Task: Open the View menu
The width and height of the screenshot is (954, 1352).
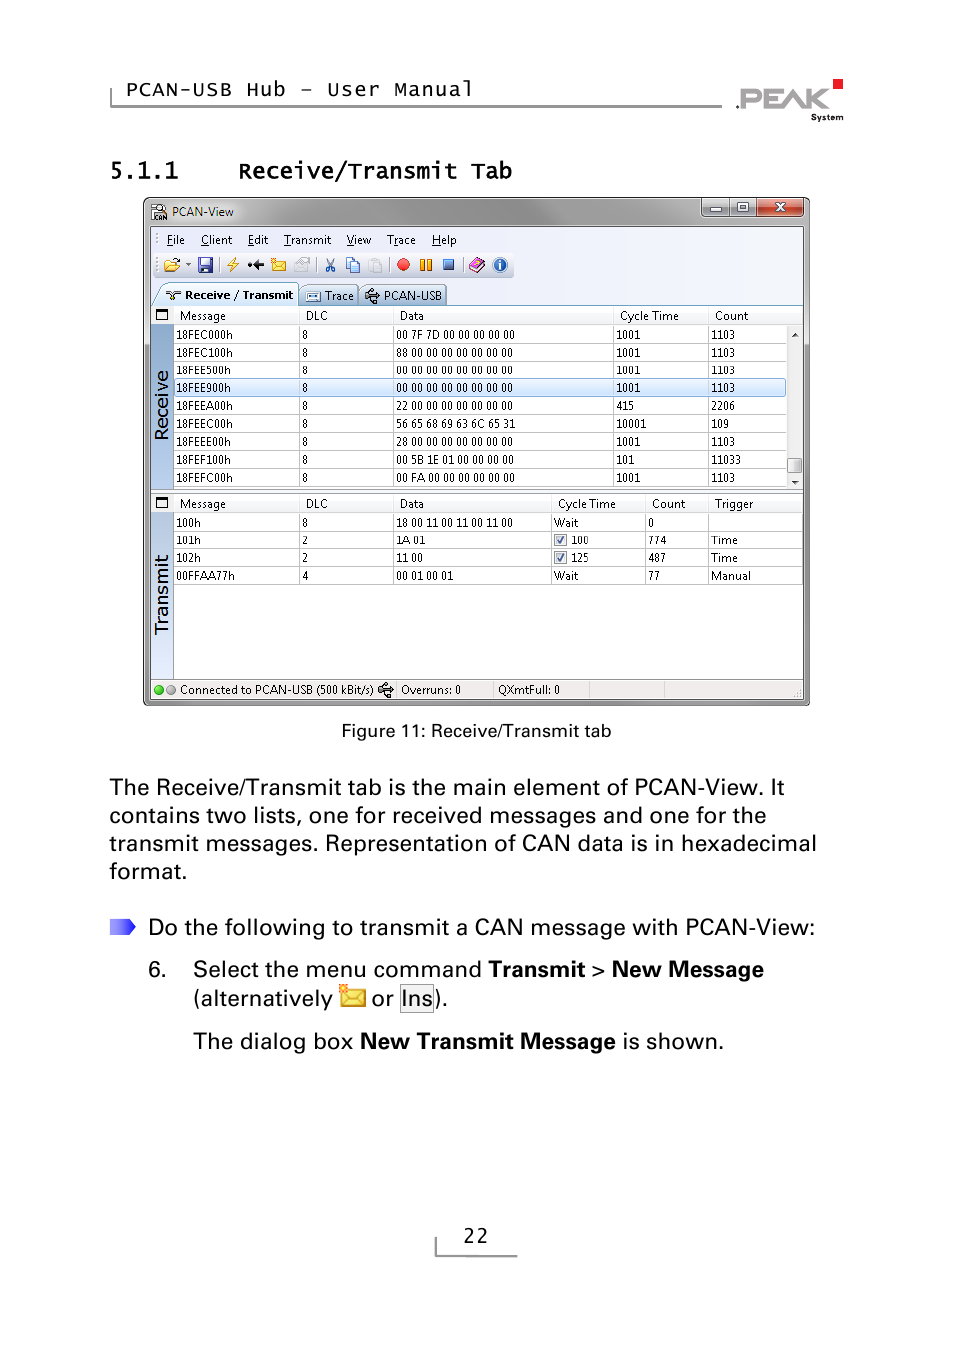Action: click(359, 240)
